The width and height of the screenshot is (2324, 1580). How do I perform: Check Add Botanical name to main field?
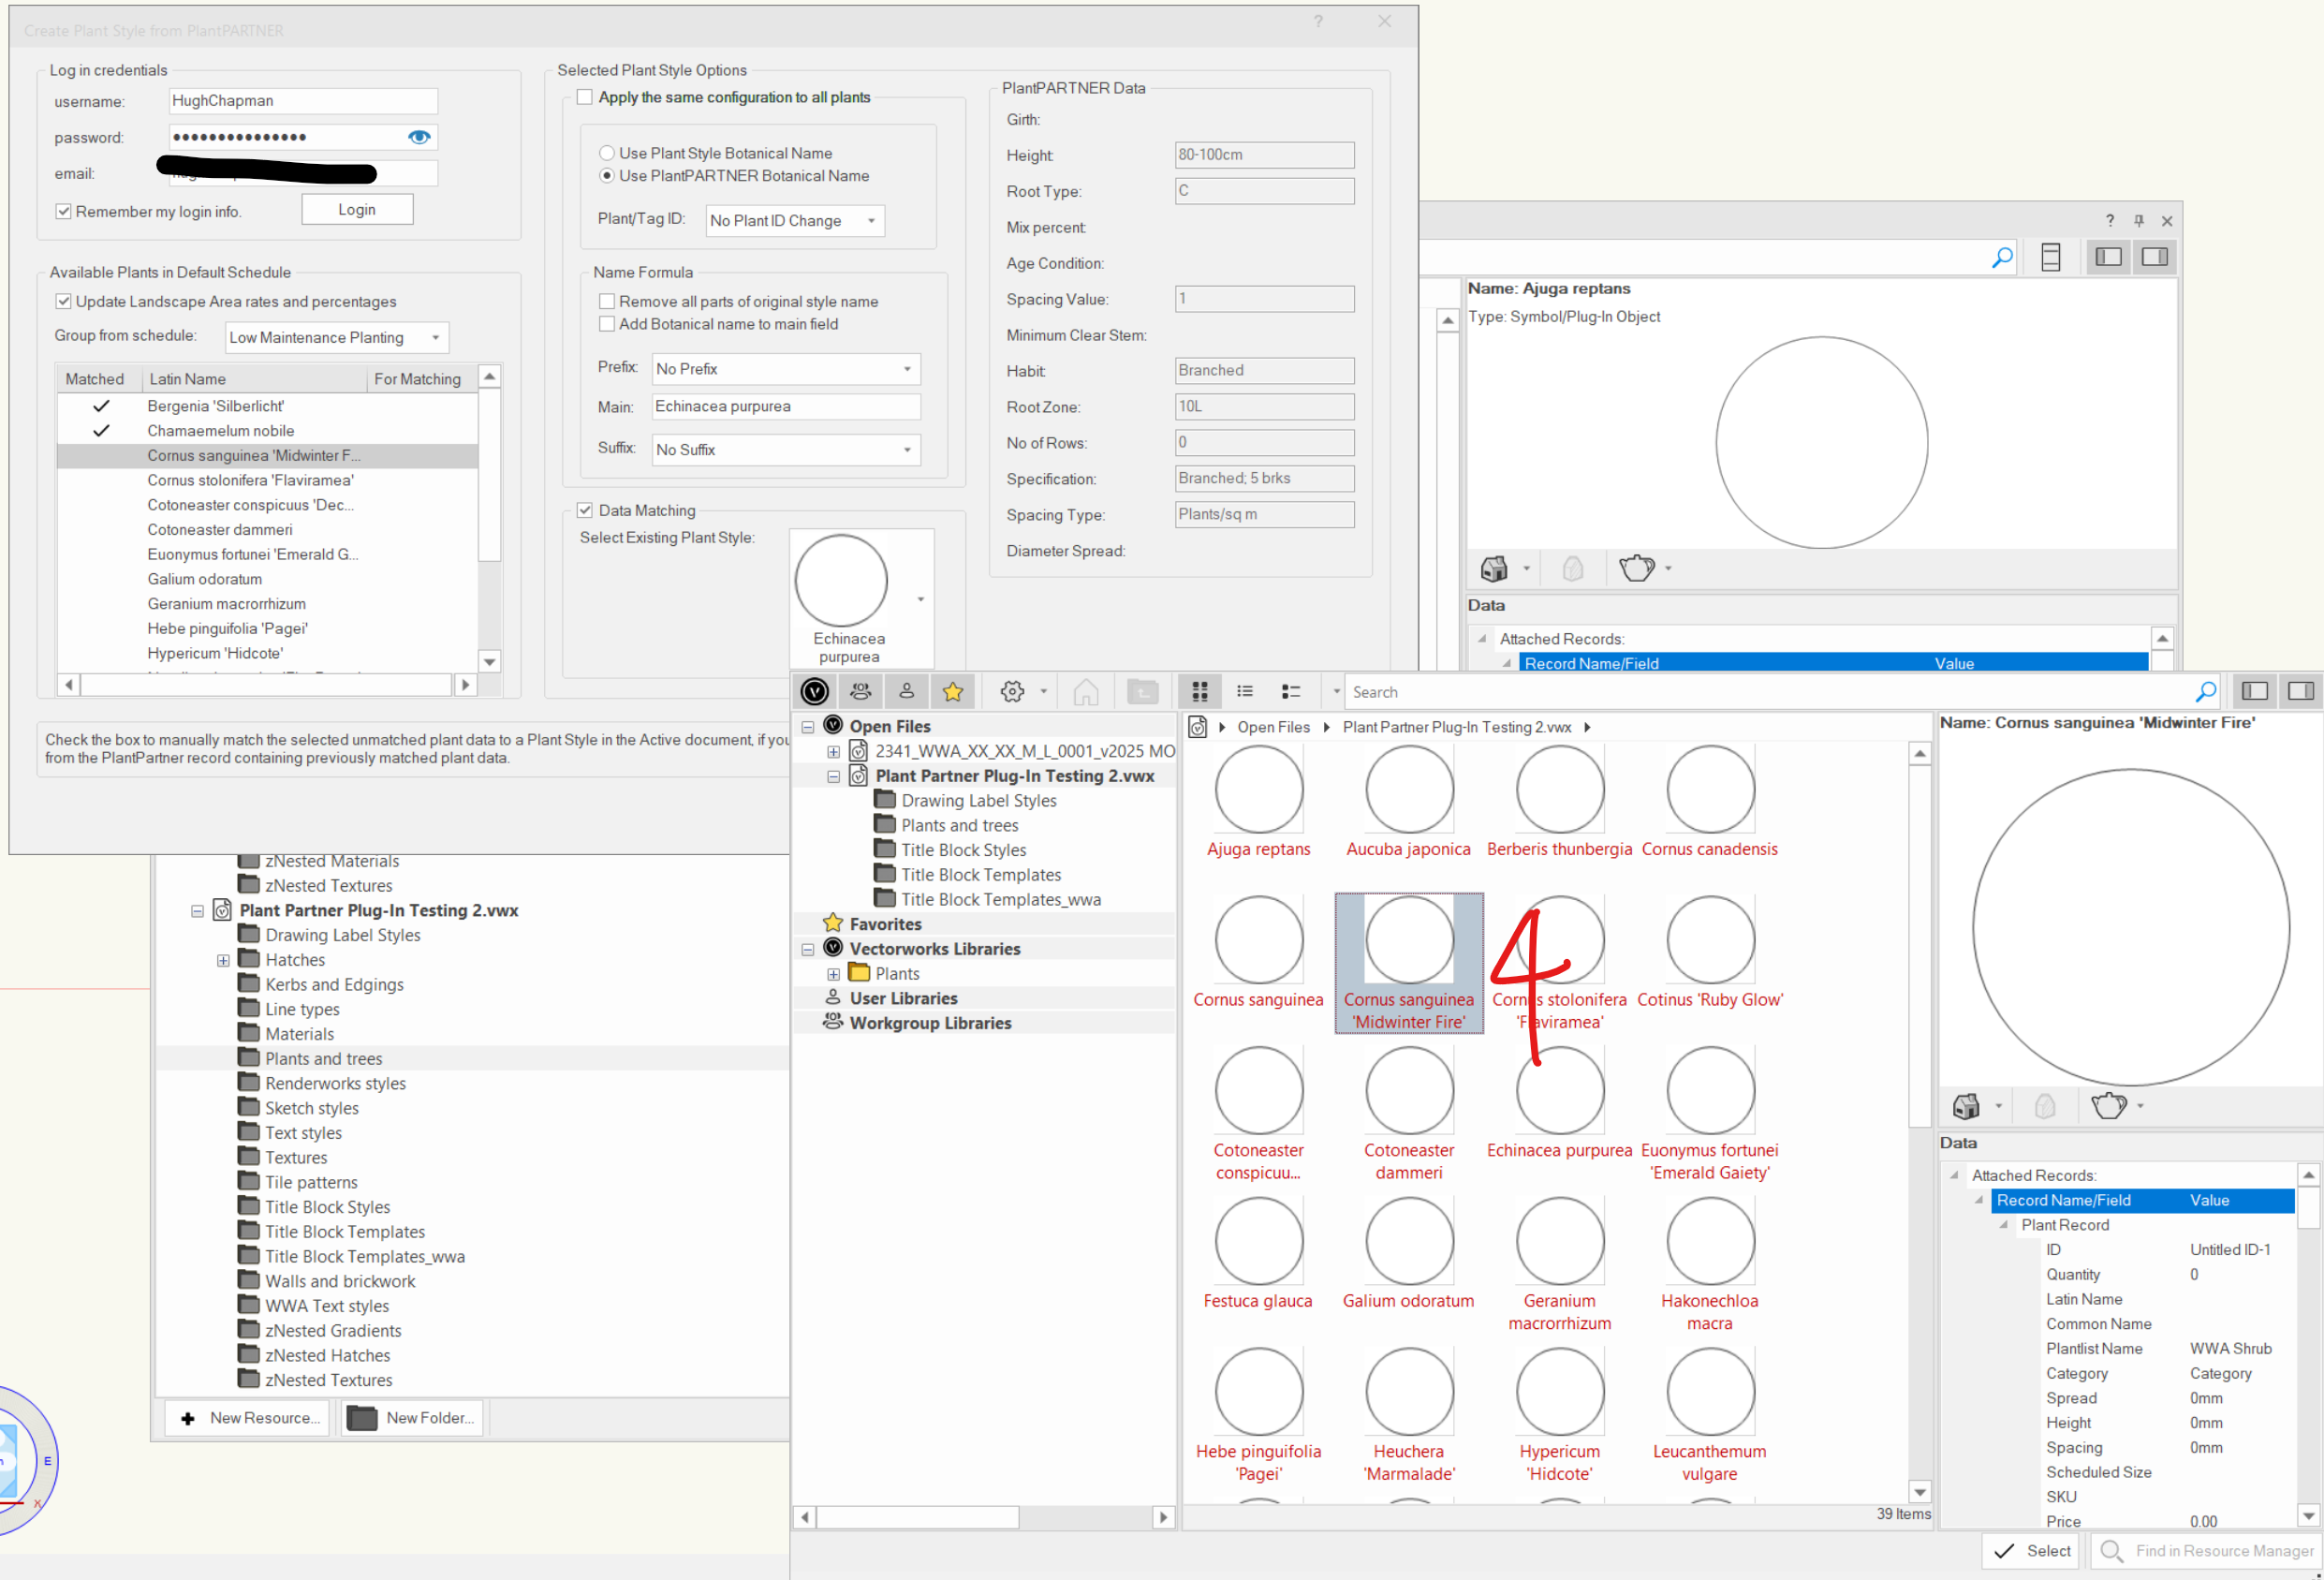[x=607, y=324]
